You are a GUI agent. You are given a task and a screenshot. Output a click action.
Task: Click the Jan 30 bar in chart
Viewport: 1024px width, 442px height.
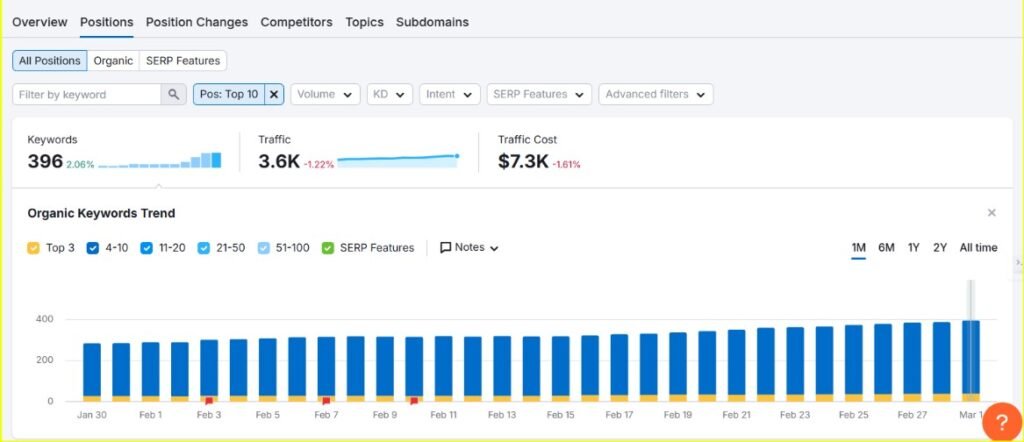pyautogui.click(x=92, y=372)
